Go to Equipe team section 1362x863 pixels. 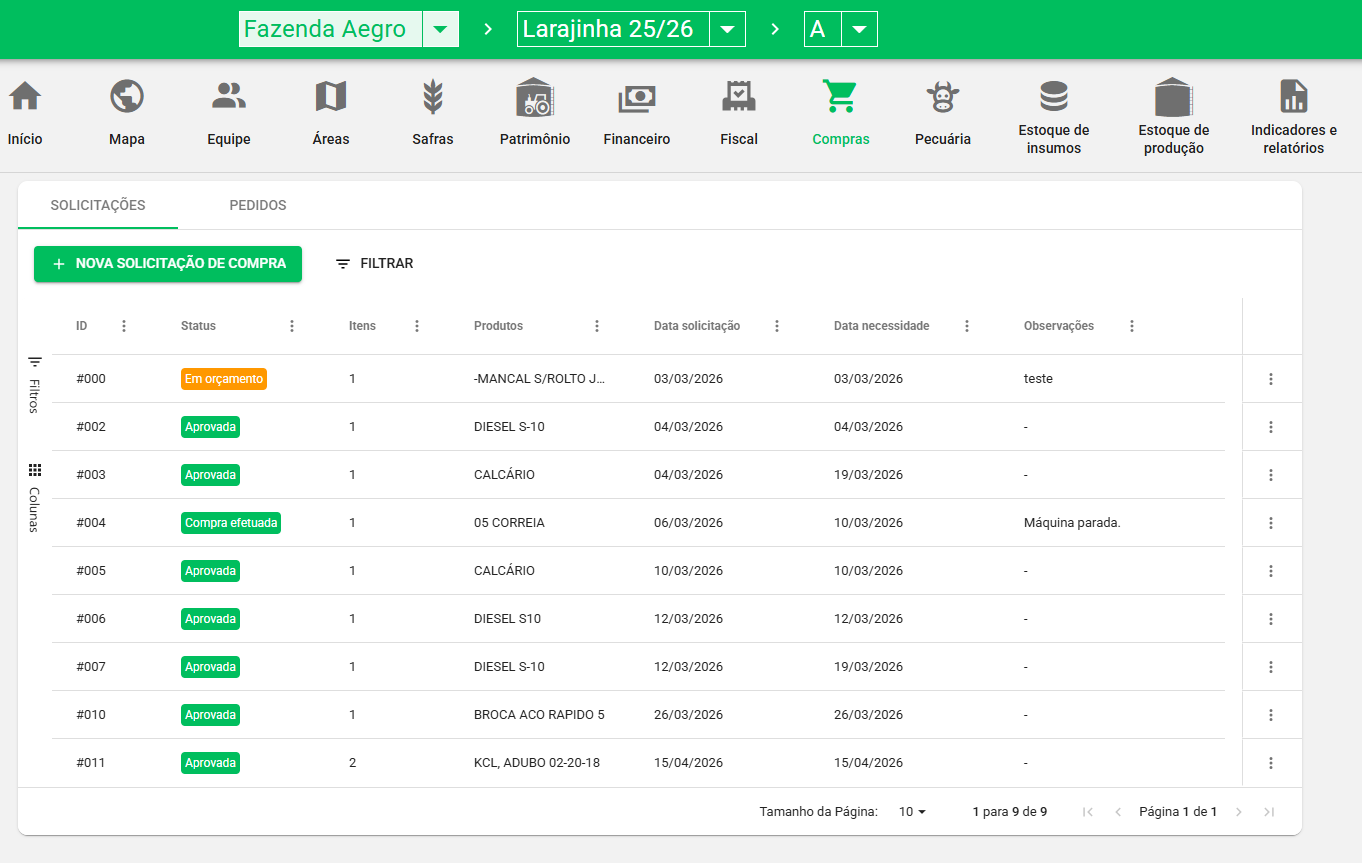pyautogui.click(x=229, y=98)
